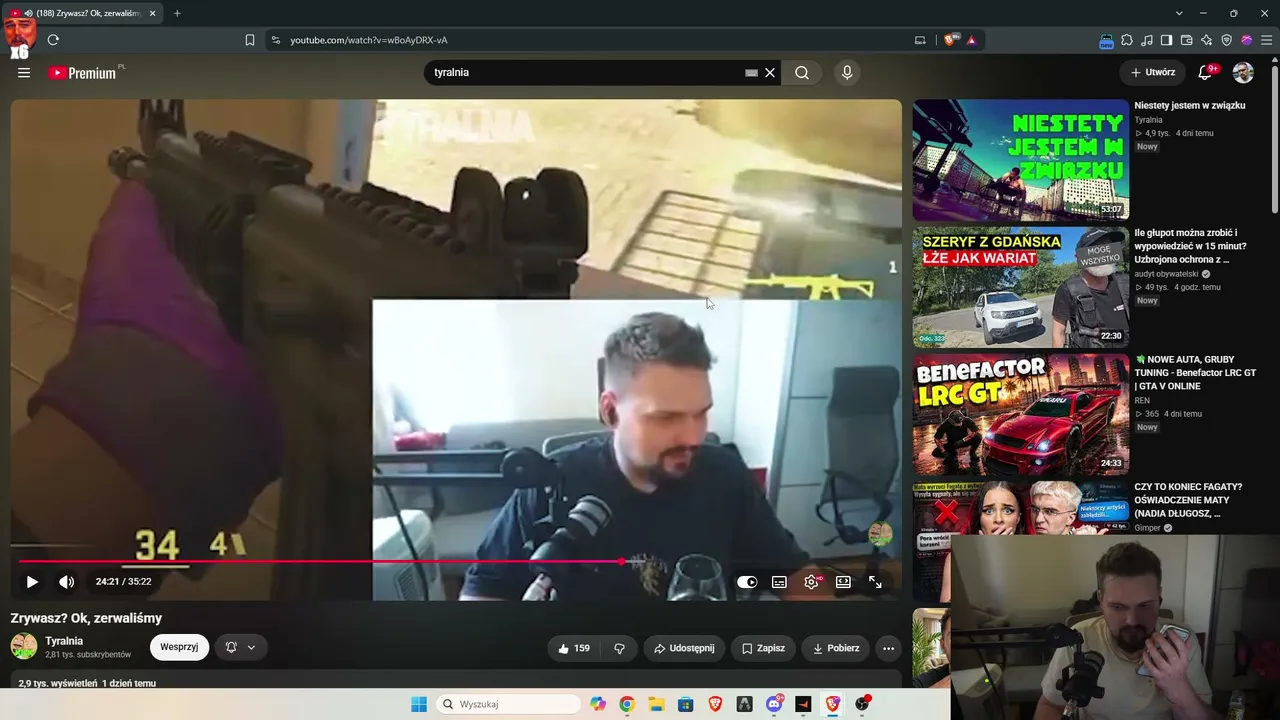Mute the video volume
The image size is (1280, 720).
66,582
